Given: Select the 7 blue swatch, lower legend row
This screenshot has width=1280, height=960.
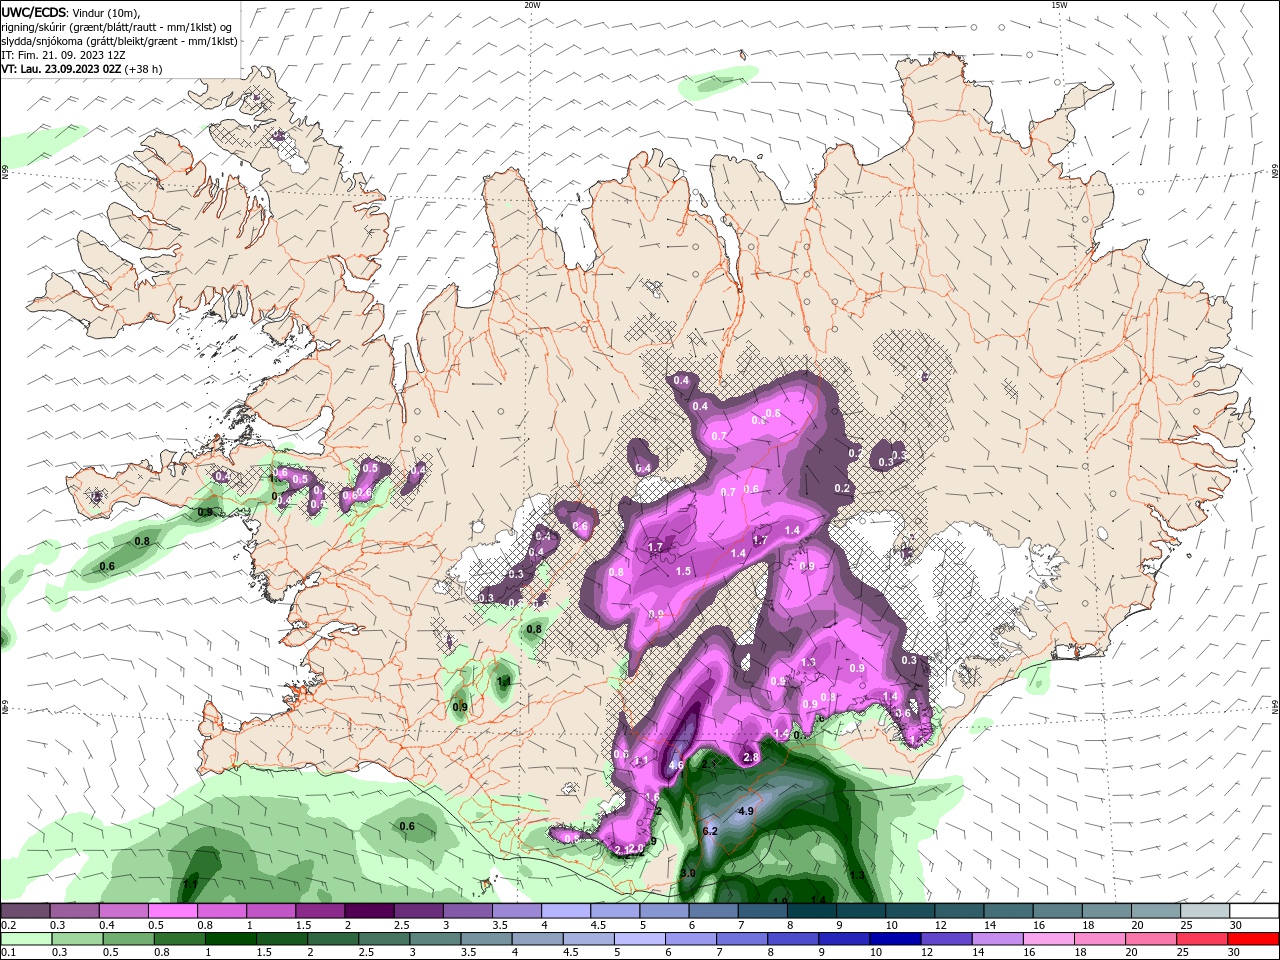Looking at the screenshot, I should tap(741, 939).
